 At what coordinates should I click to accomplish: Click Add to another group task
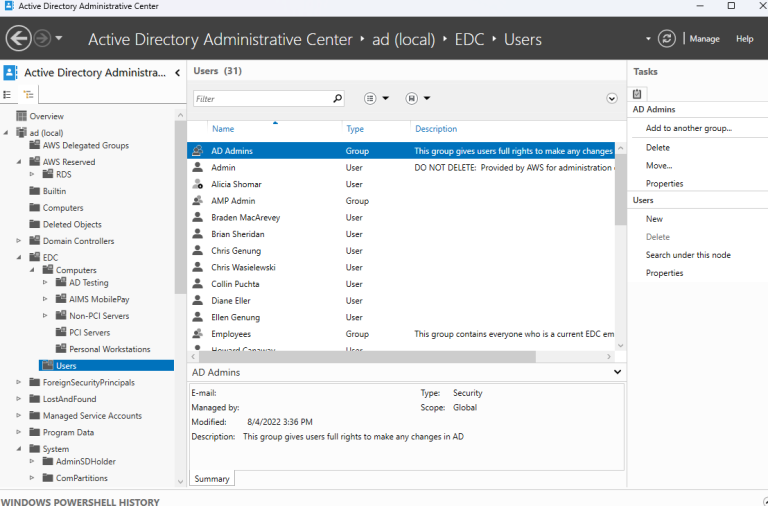(689, 128)
